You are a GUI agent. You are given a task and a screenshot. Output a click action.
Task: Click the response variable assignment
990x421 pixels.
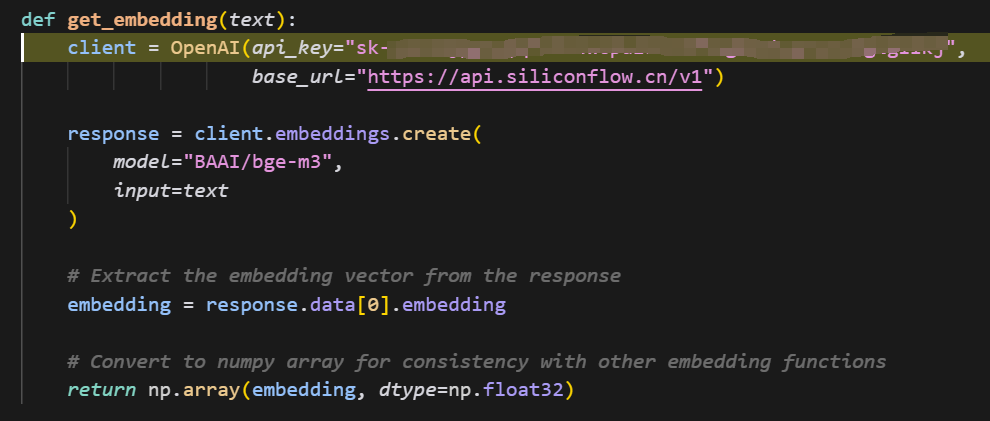pos(113,134)
